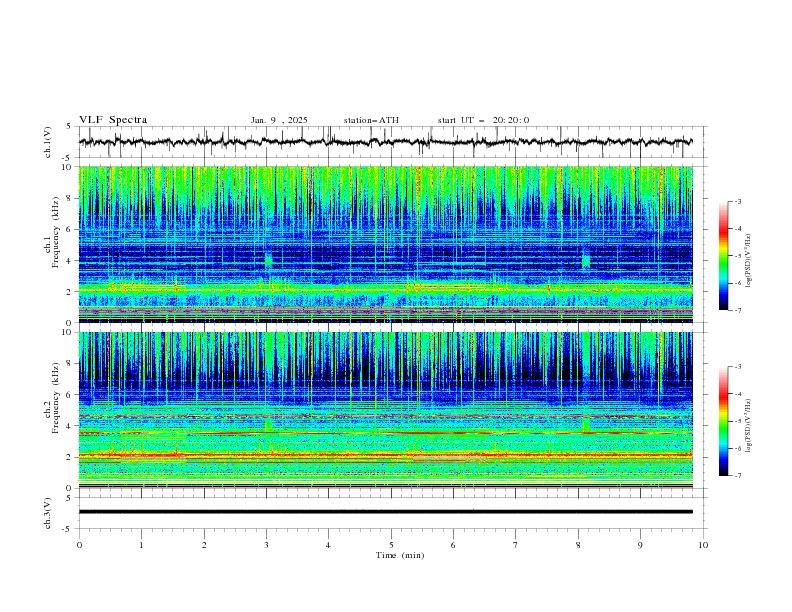Click the ch.1 "Frequency (kHz)" axis label
The image size is (792, 612).
coord(56,233)
